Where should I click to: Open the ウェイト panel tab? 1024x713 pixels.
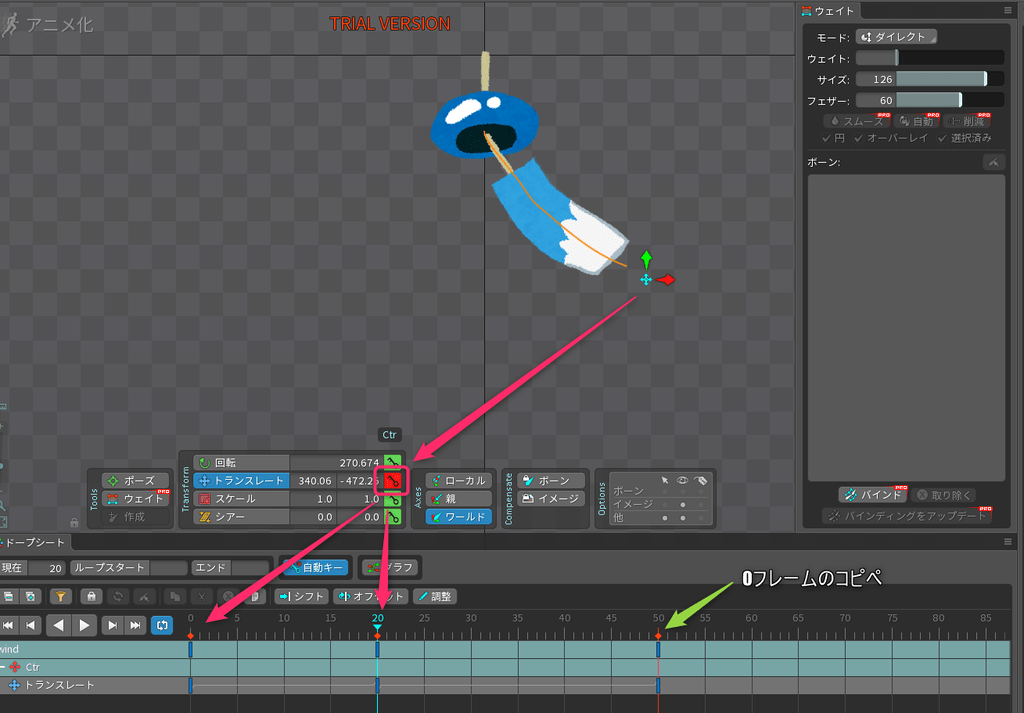pos(828,11)
